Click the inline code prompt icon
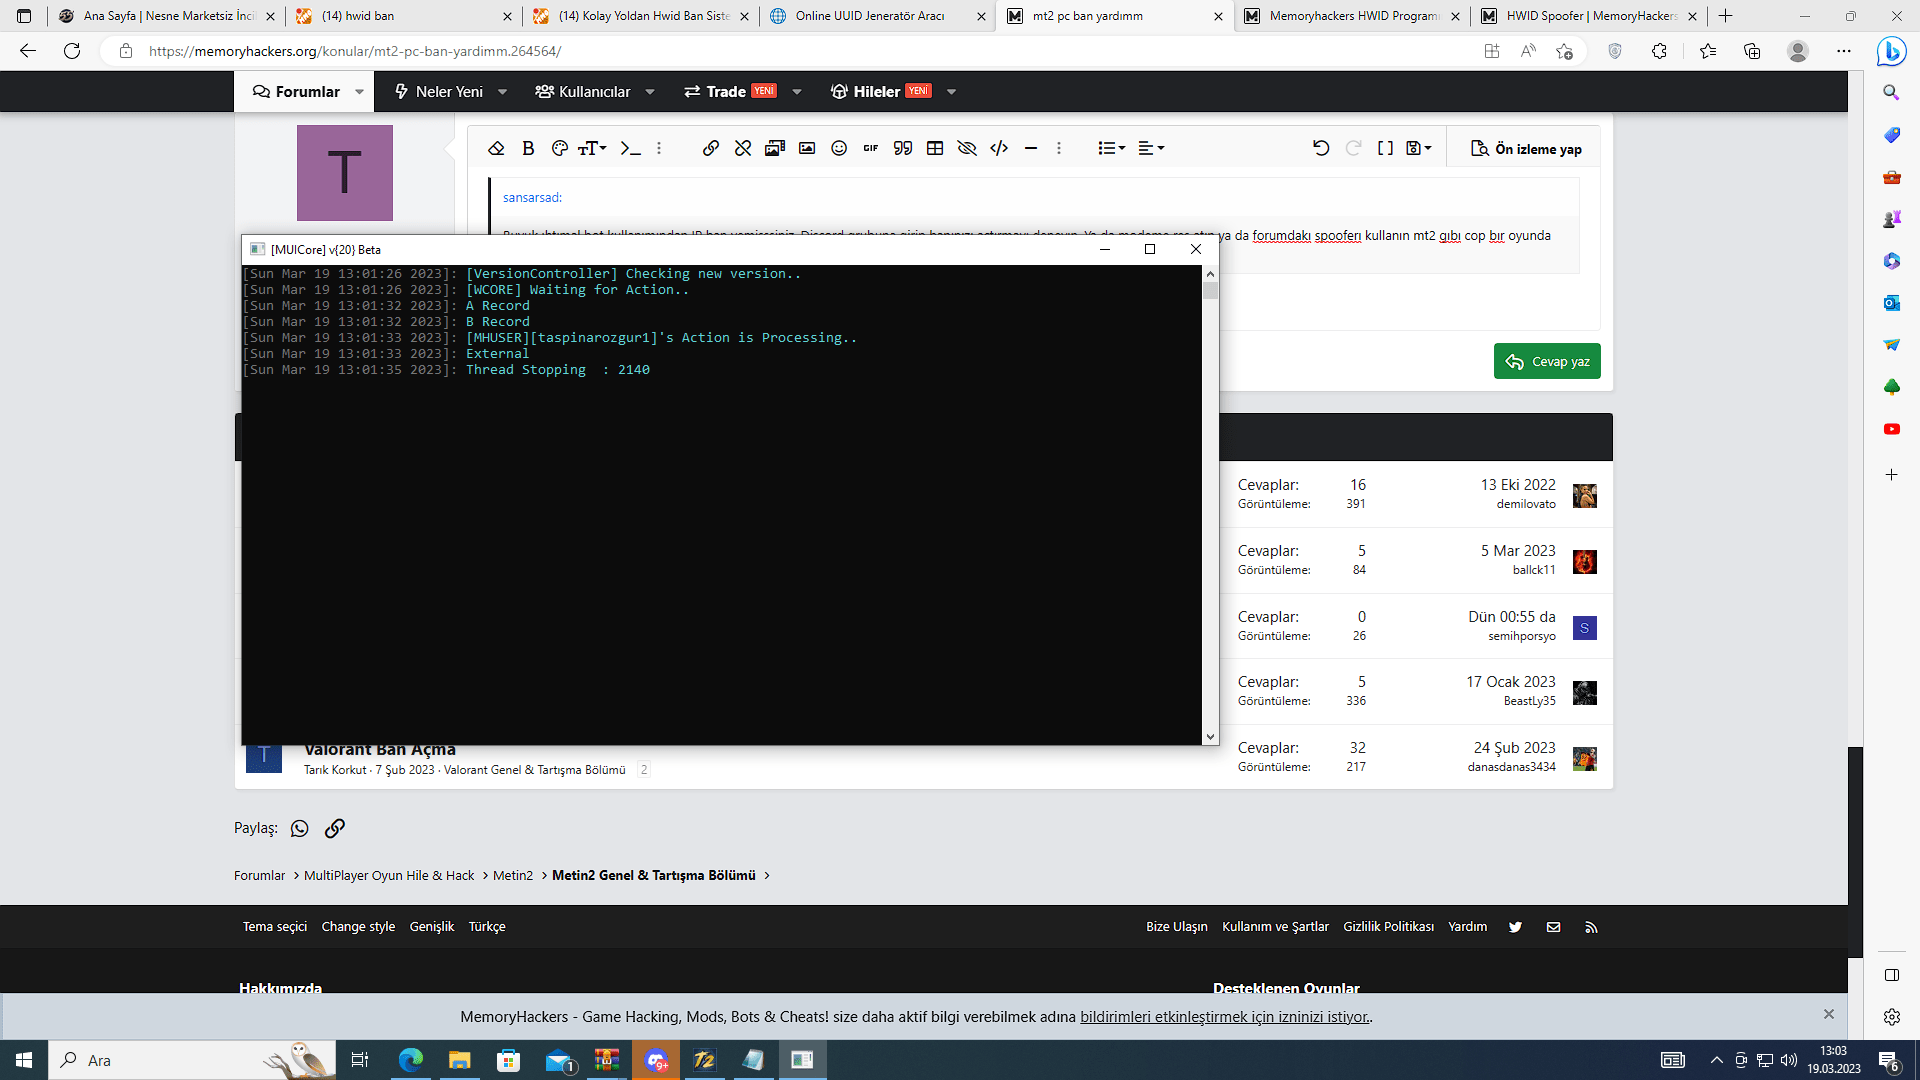1920x1080 pixels. point(630,148)
